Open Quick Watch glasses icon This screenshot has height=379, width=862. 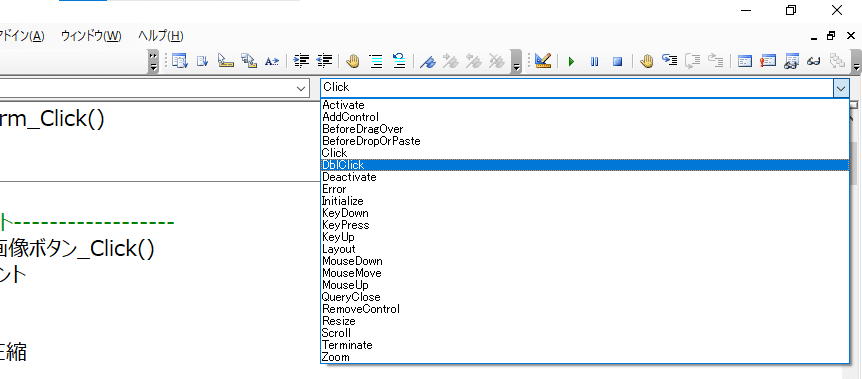[x=814, y=62]
